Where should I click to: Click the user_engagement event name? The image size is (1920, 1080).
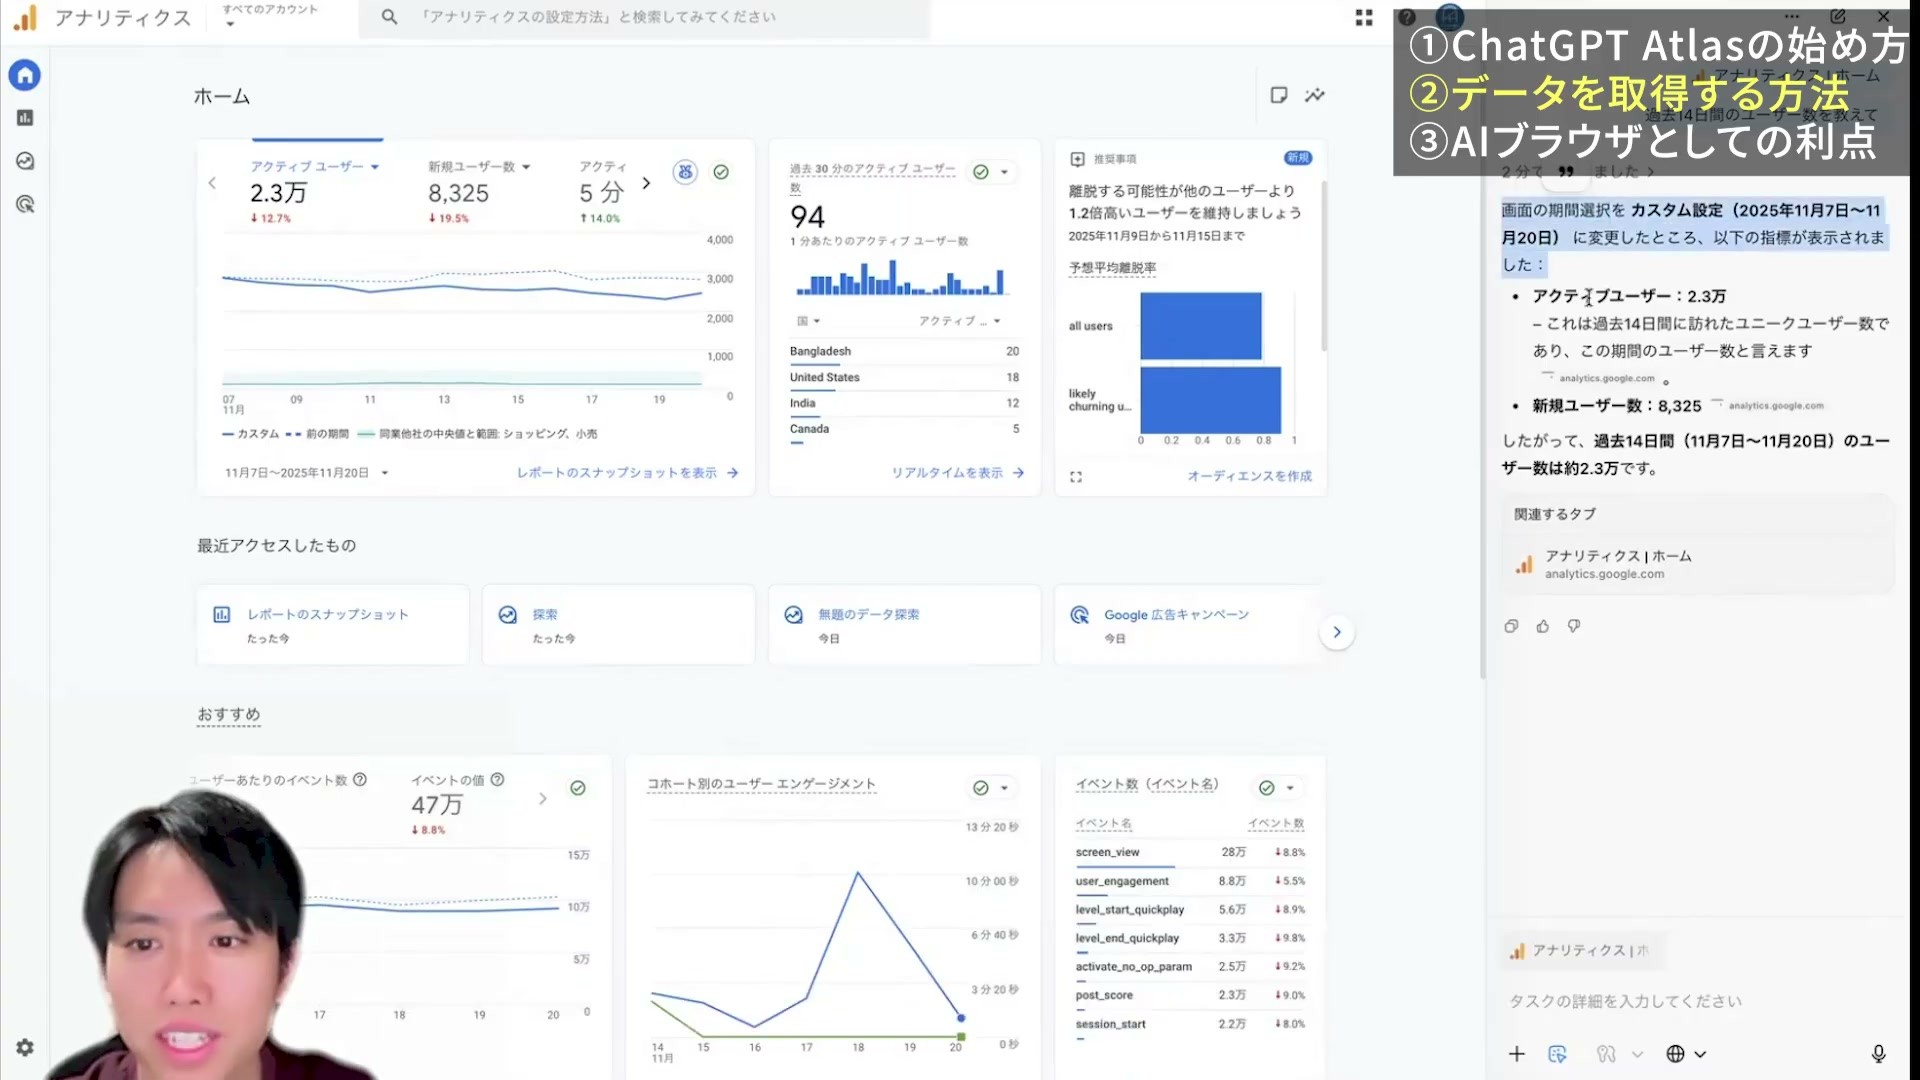(1122, 882)
